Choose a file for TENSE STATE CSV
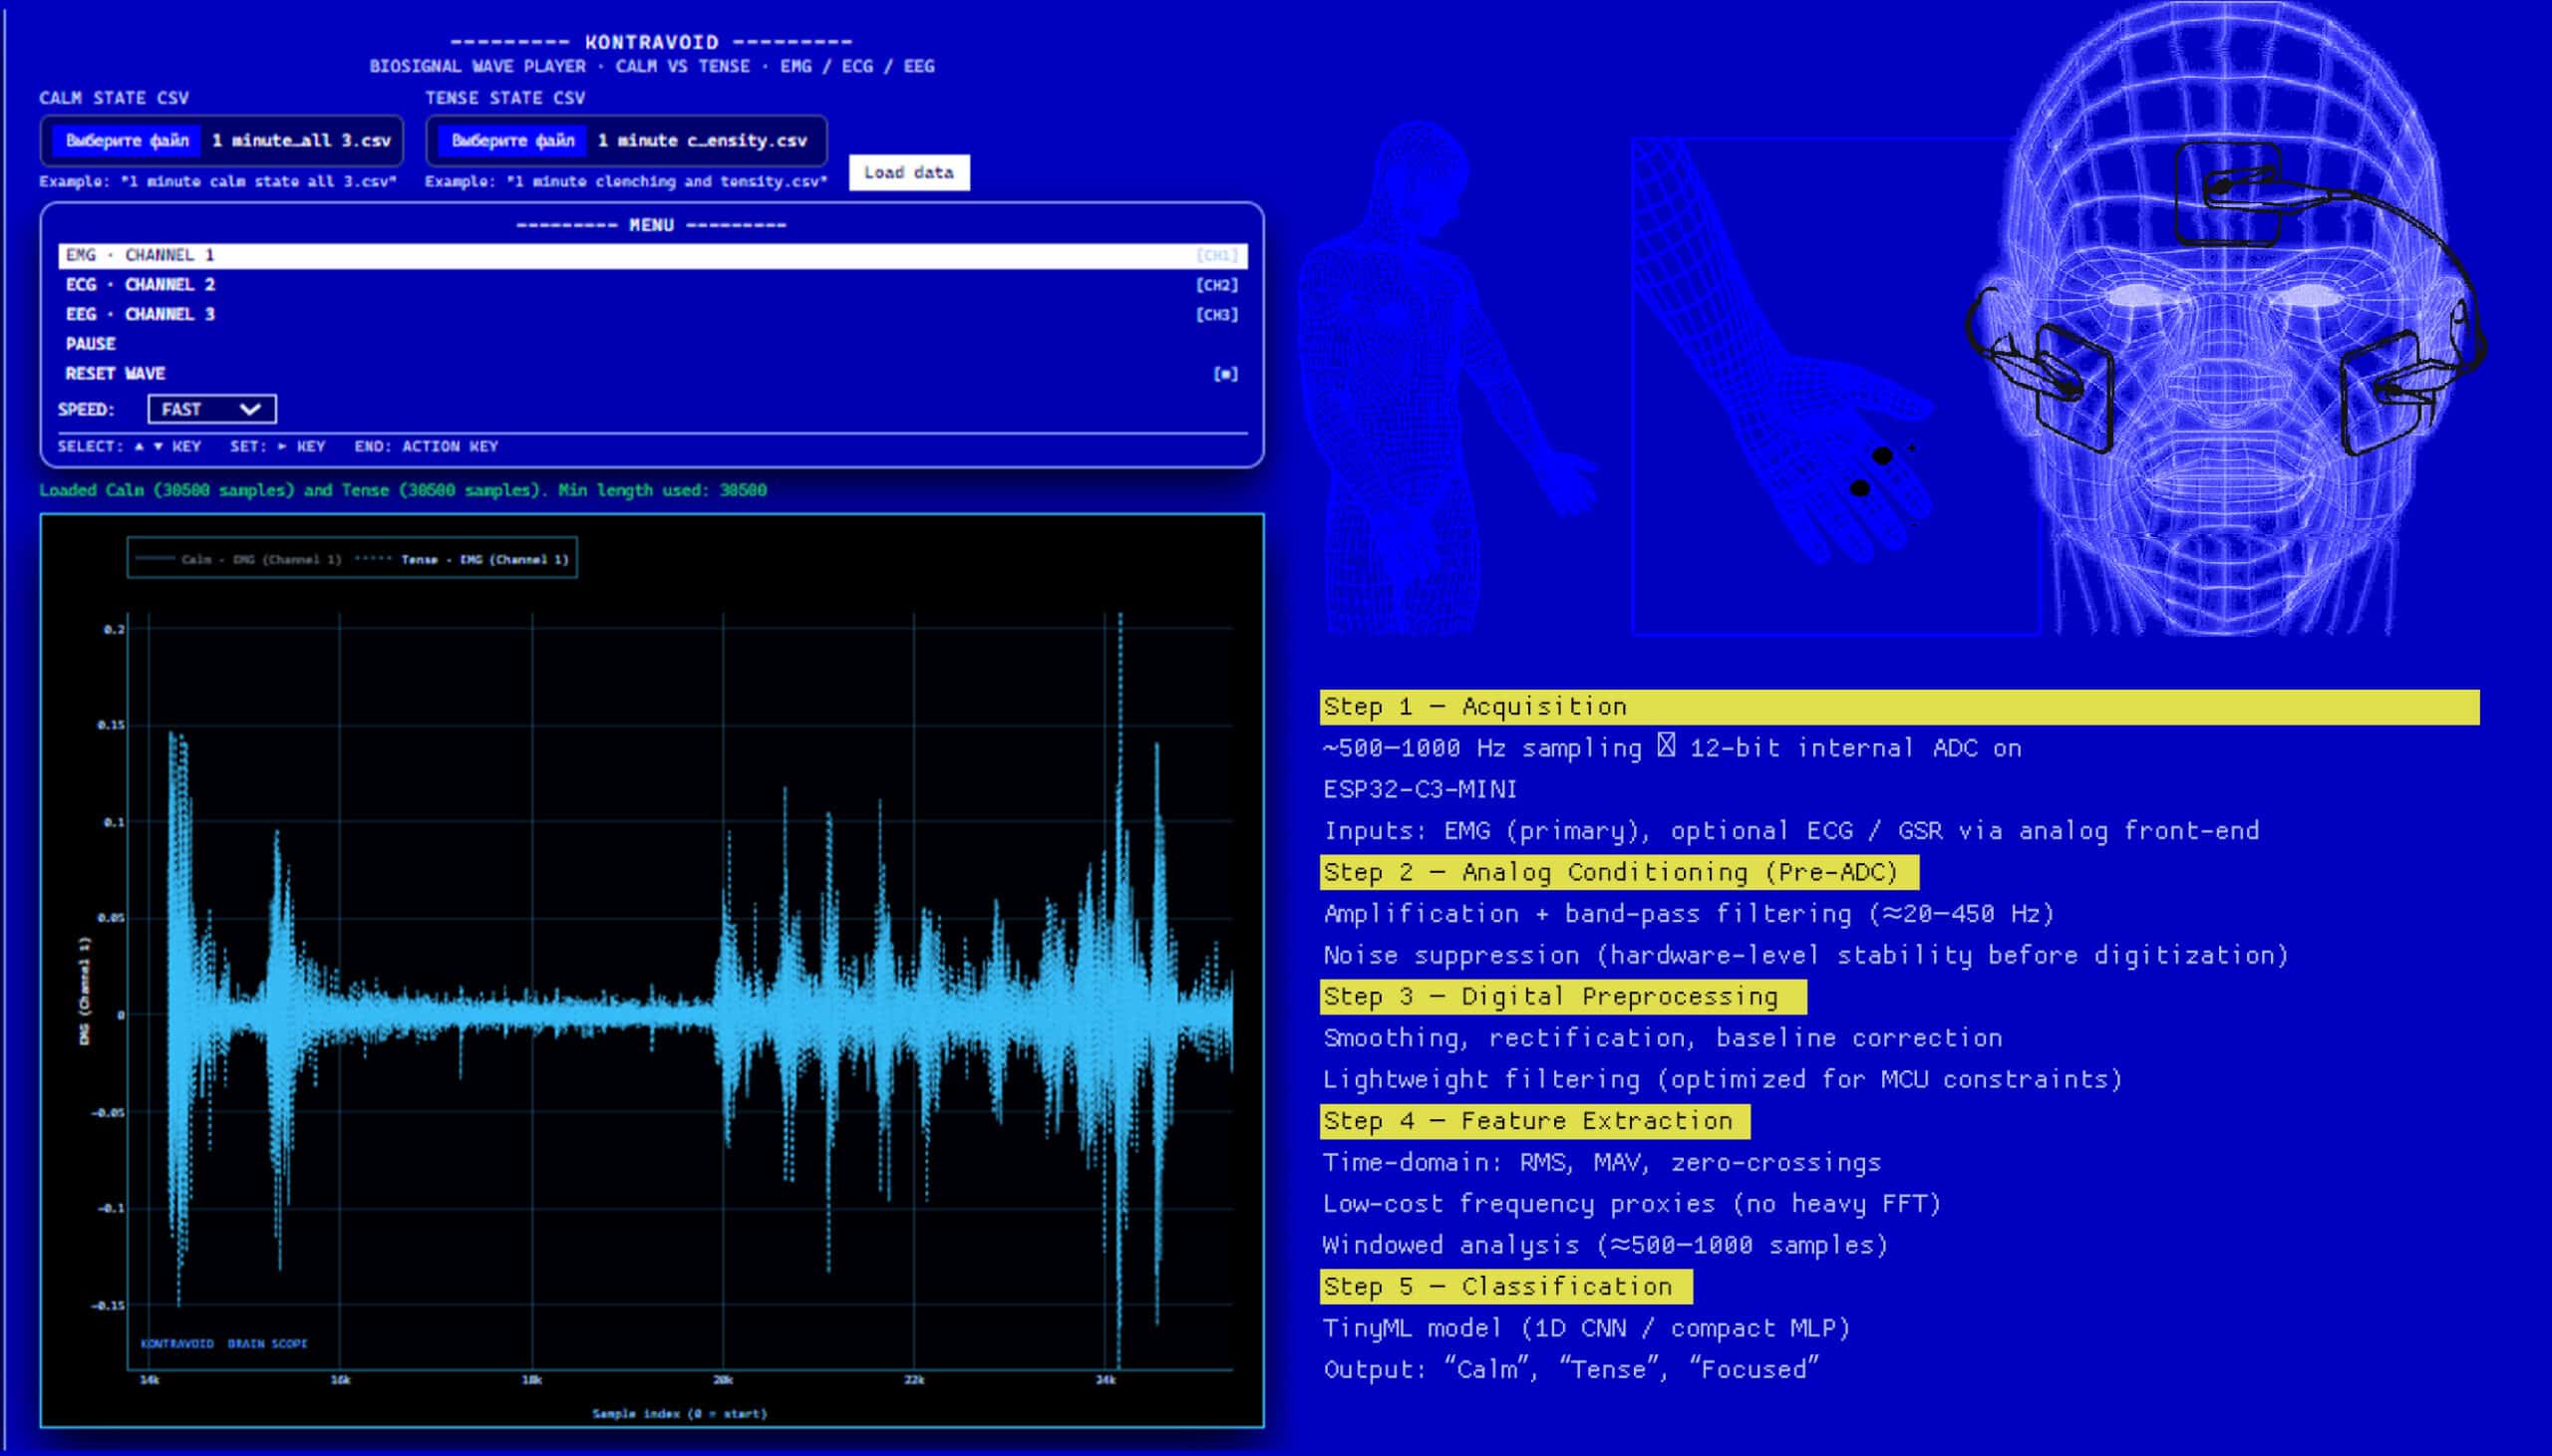The height and width of the screenshot is (1456, 2552). (512, 141)
